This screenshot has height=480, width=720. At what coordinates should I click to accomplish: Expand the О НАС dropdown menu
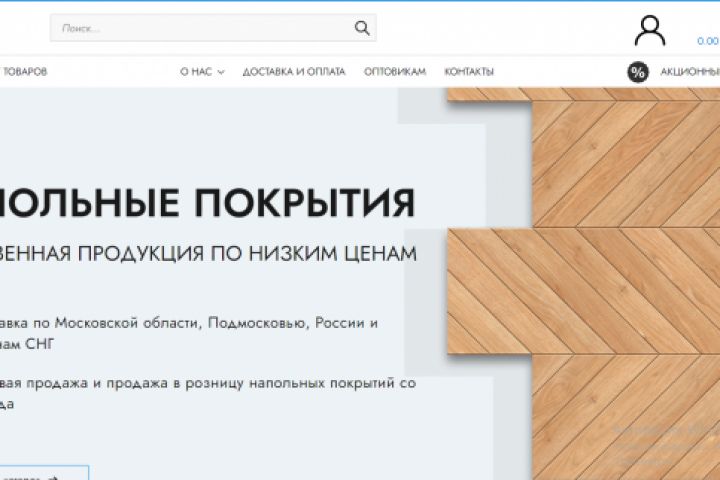click(202, 72)
